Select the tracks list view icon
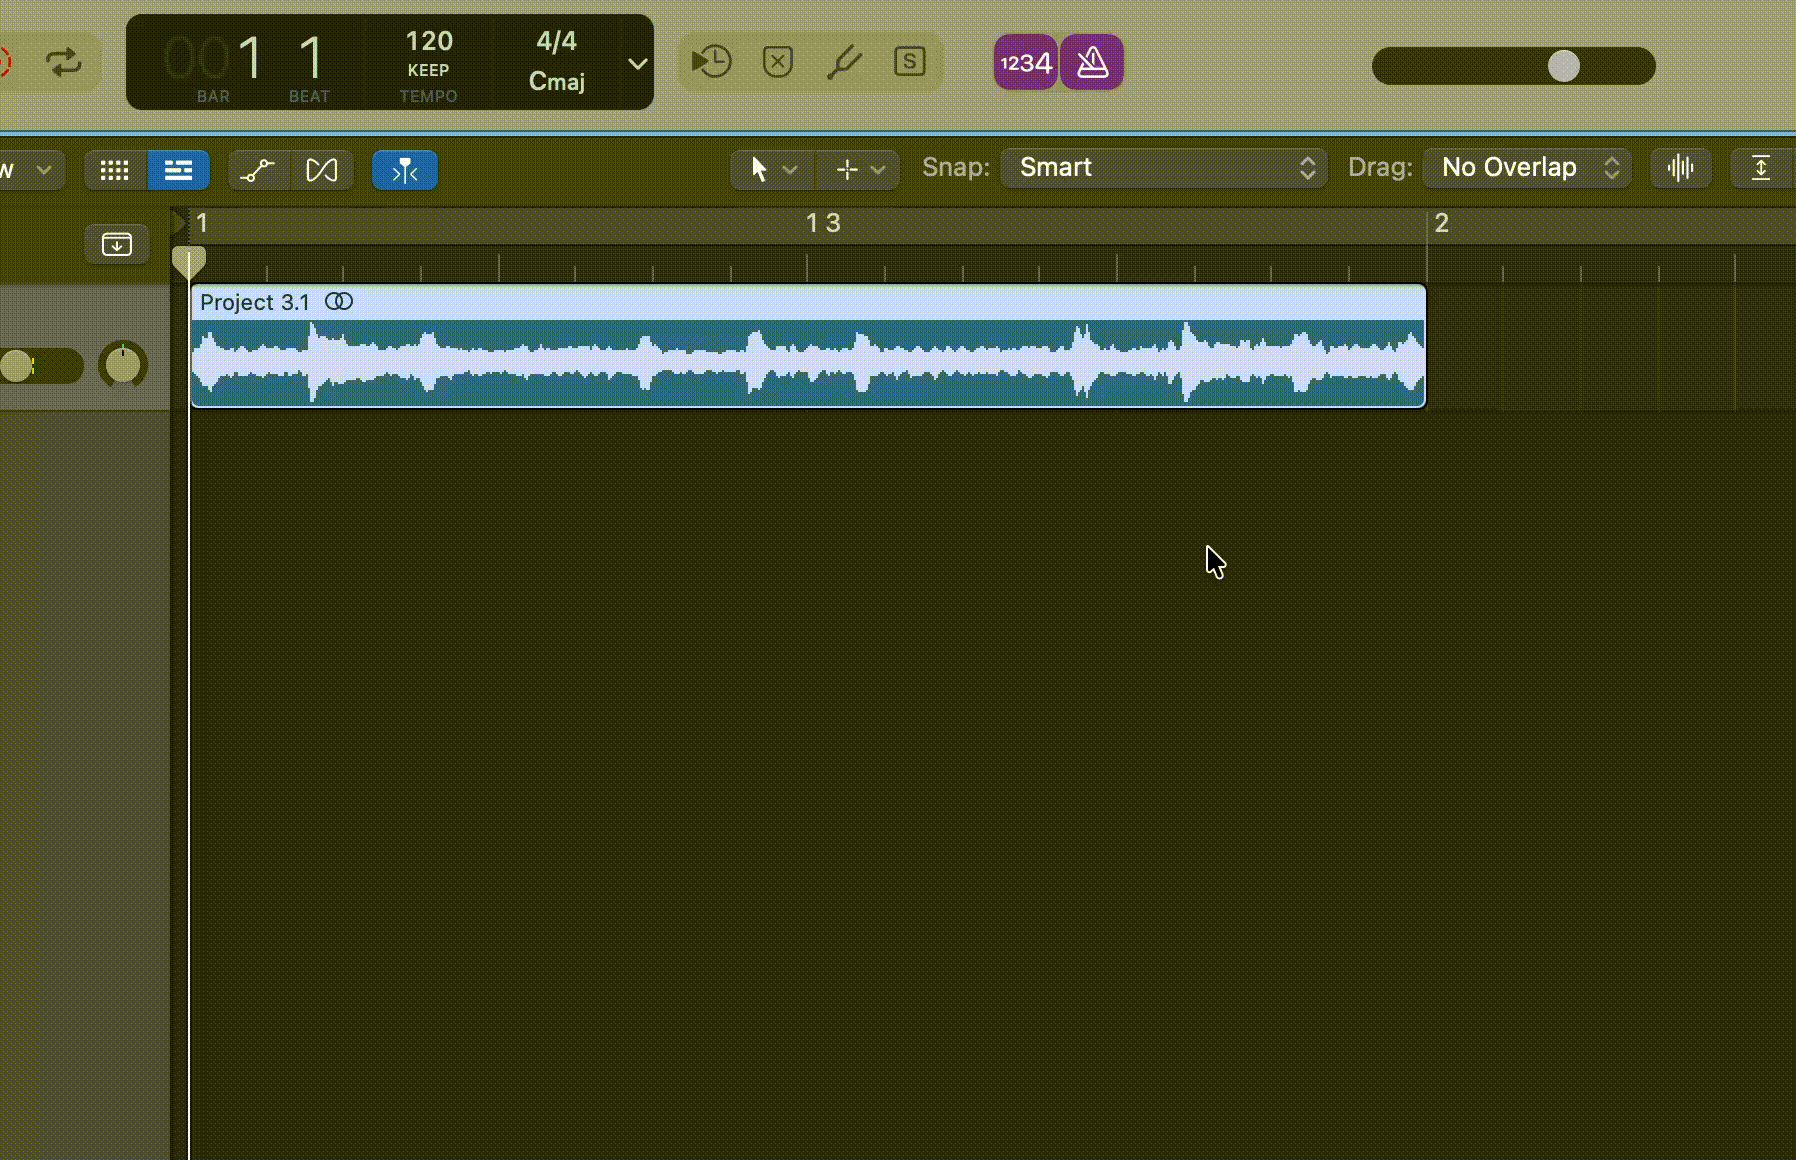 coord(178,170)
